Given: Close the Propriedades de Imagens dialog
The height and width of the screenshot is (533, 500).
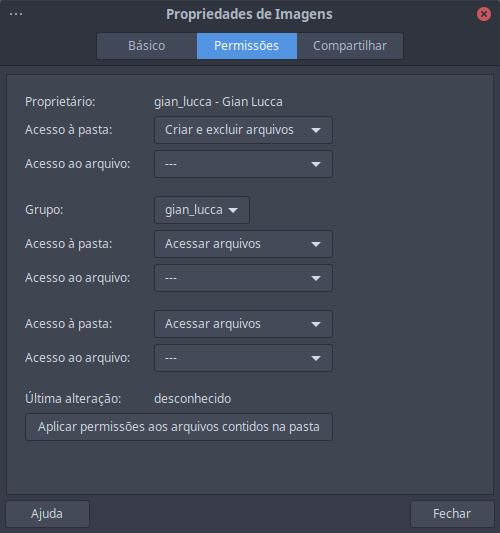Looking at the screenshot, I should [484, 14].
